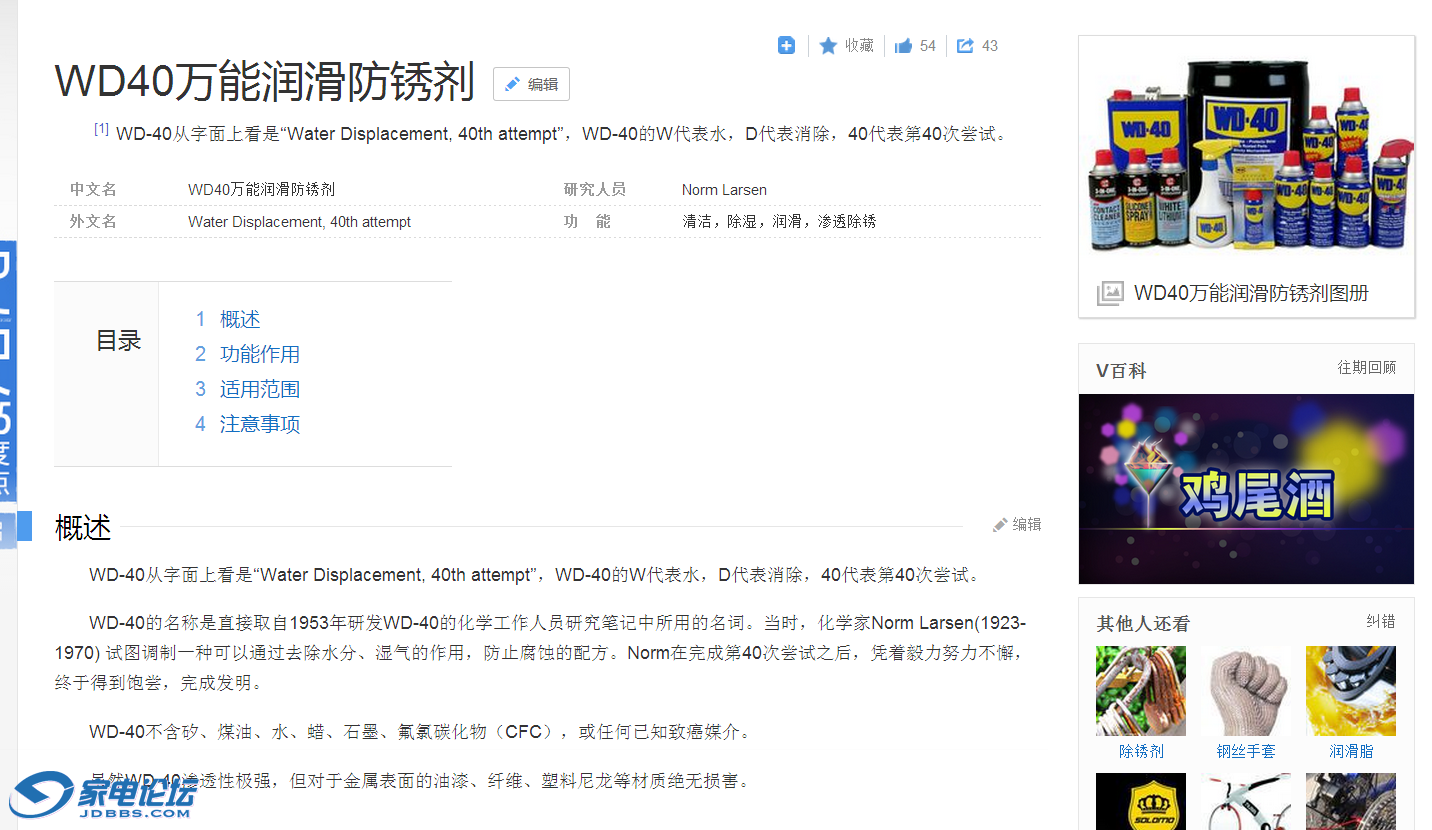Image resolution: width=1432 pixels, height=830 pixels.
Task: Click the 家电论坛 JDBBS logo
Action: click(x=100, y=797)
